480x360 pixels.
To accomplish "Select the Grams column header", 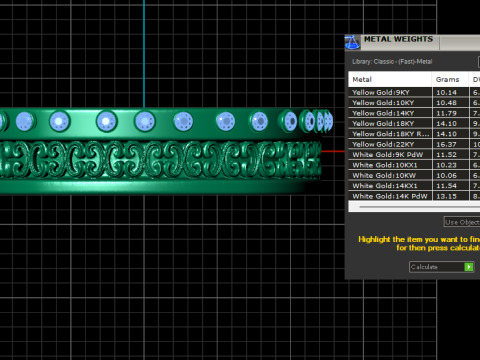I will [x=450, y=79].
